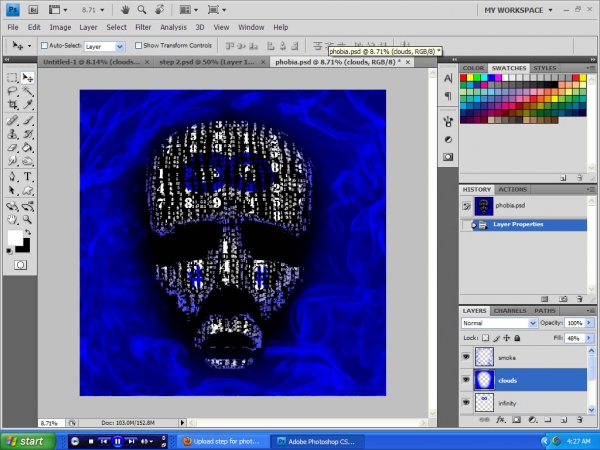Open status bar info flyout arrow
This screenshot has width=600, height=450.
[x=182, y=422]
